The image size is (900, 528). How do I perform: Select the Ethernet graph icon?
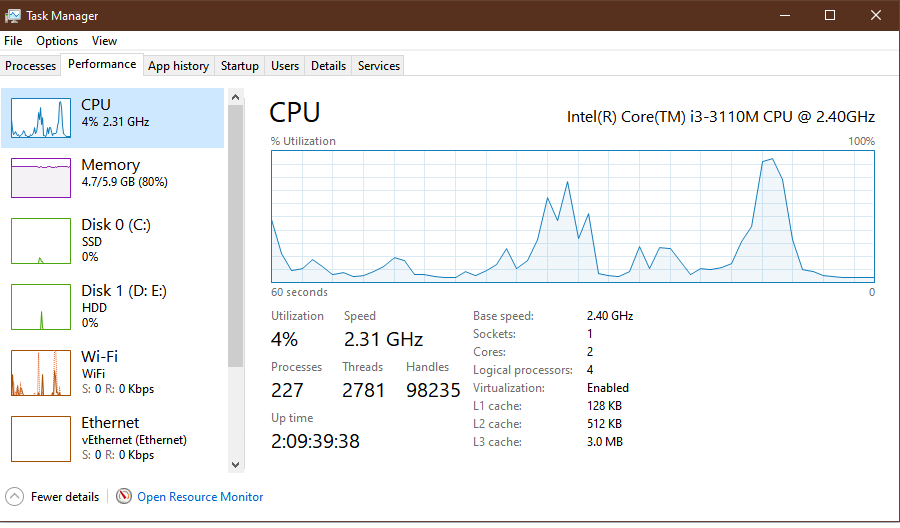41,438
